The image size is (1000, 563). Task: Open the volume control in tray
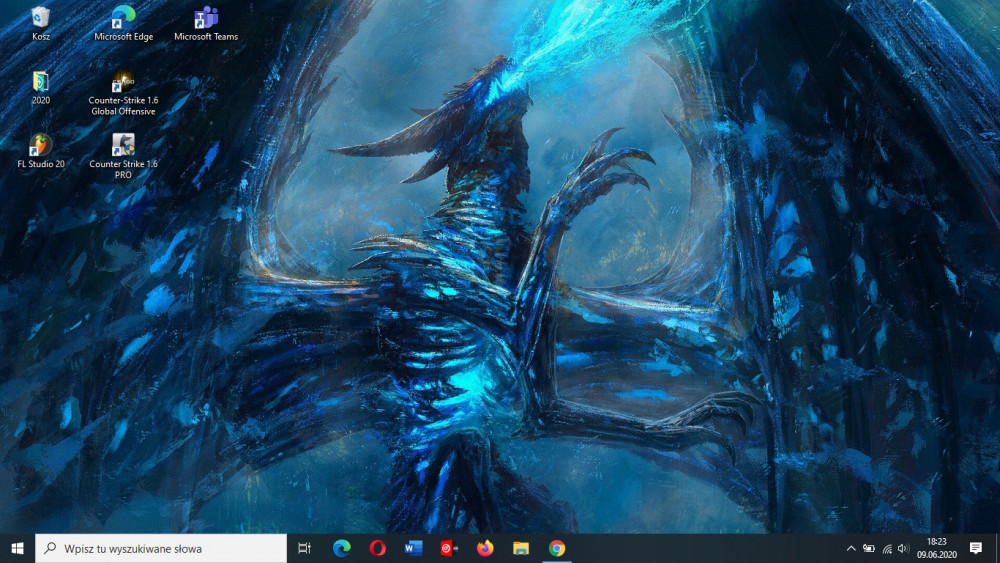[903, 548]
